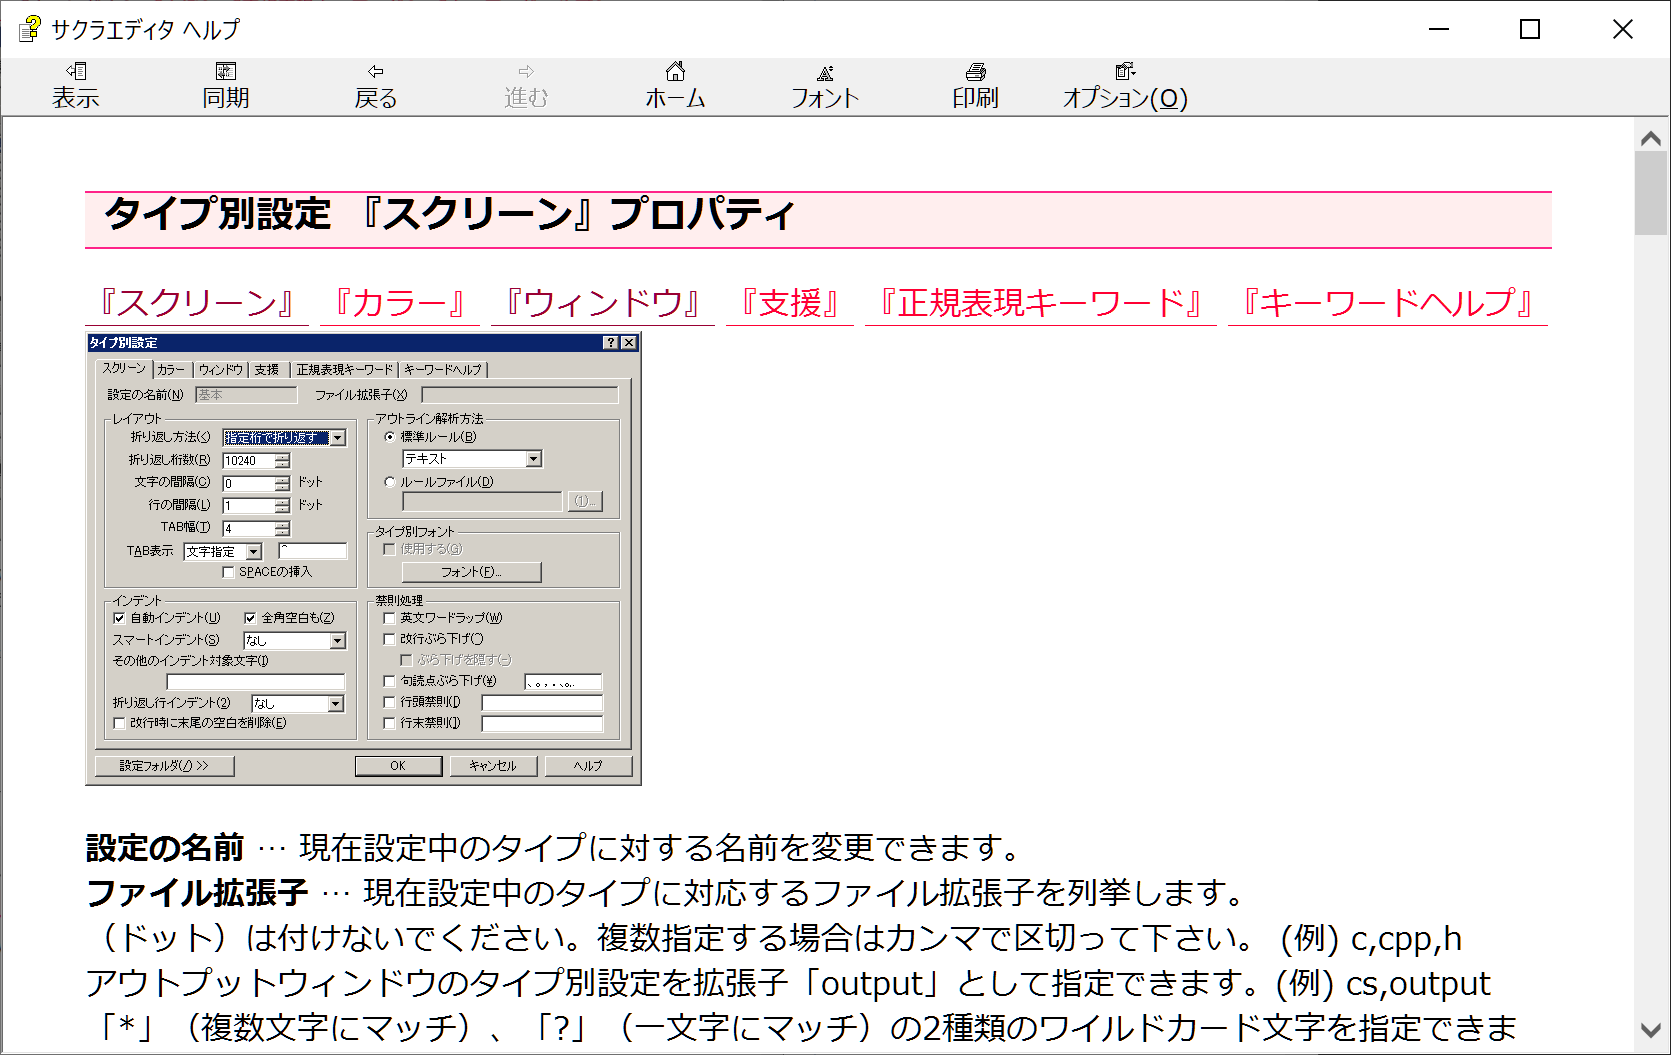Click the 印刷 (Print) toolbar button
This screenshot has height=1055, width=1671.
[975, 86]
